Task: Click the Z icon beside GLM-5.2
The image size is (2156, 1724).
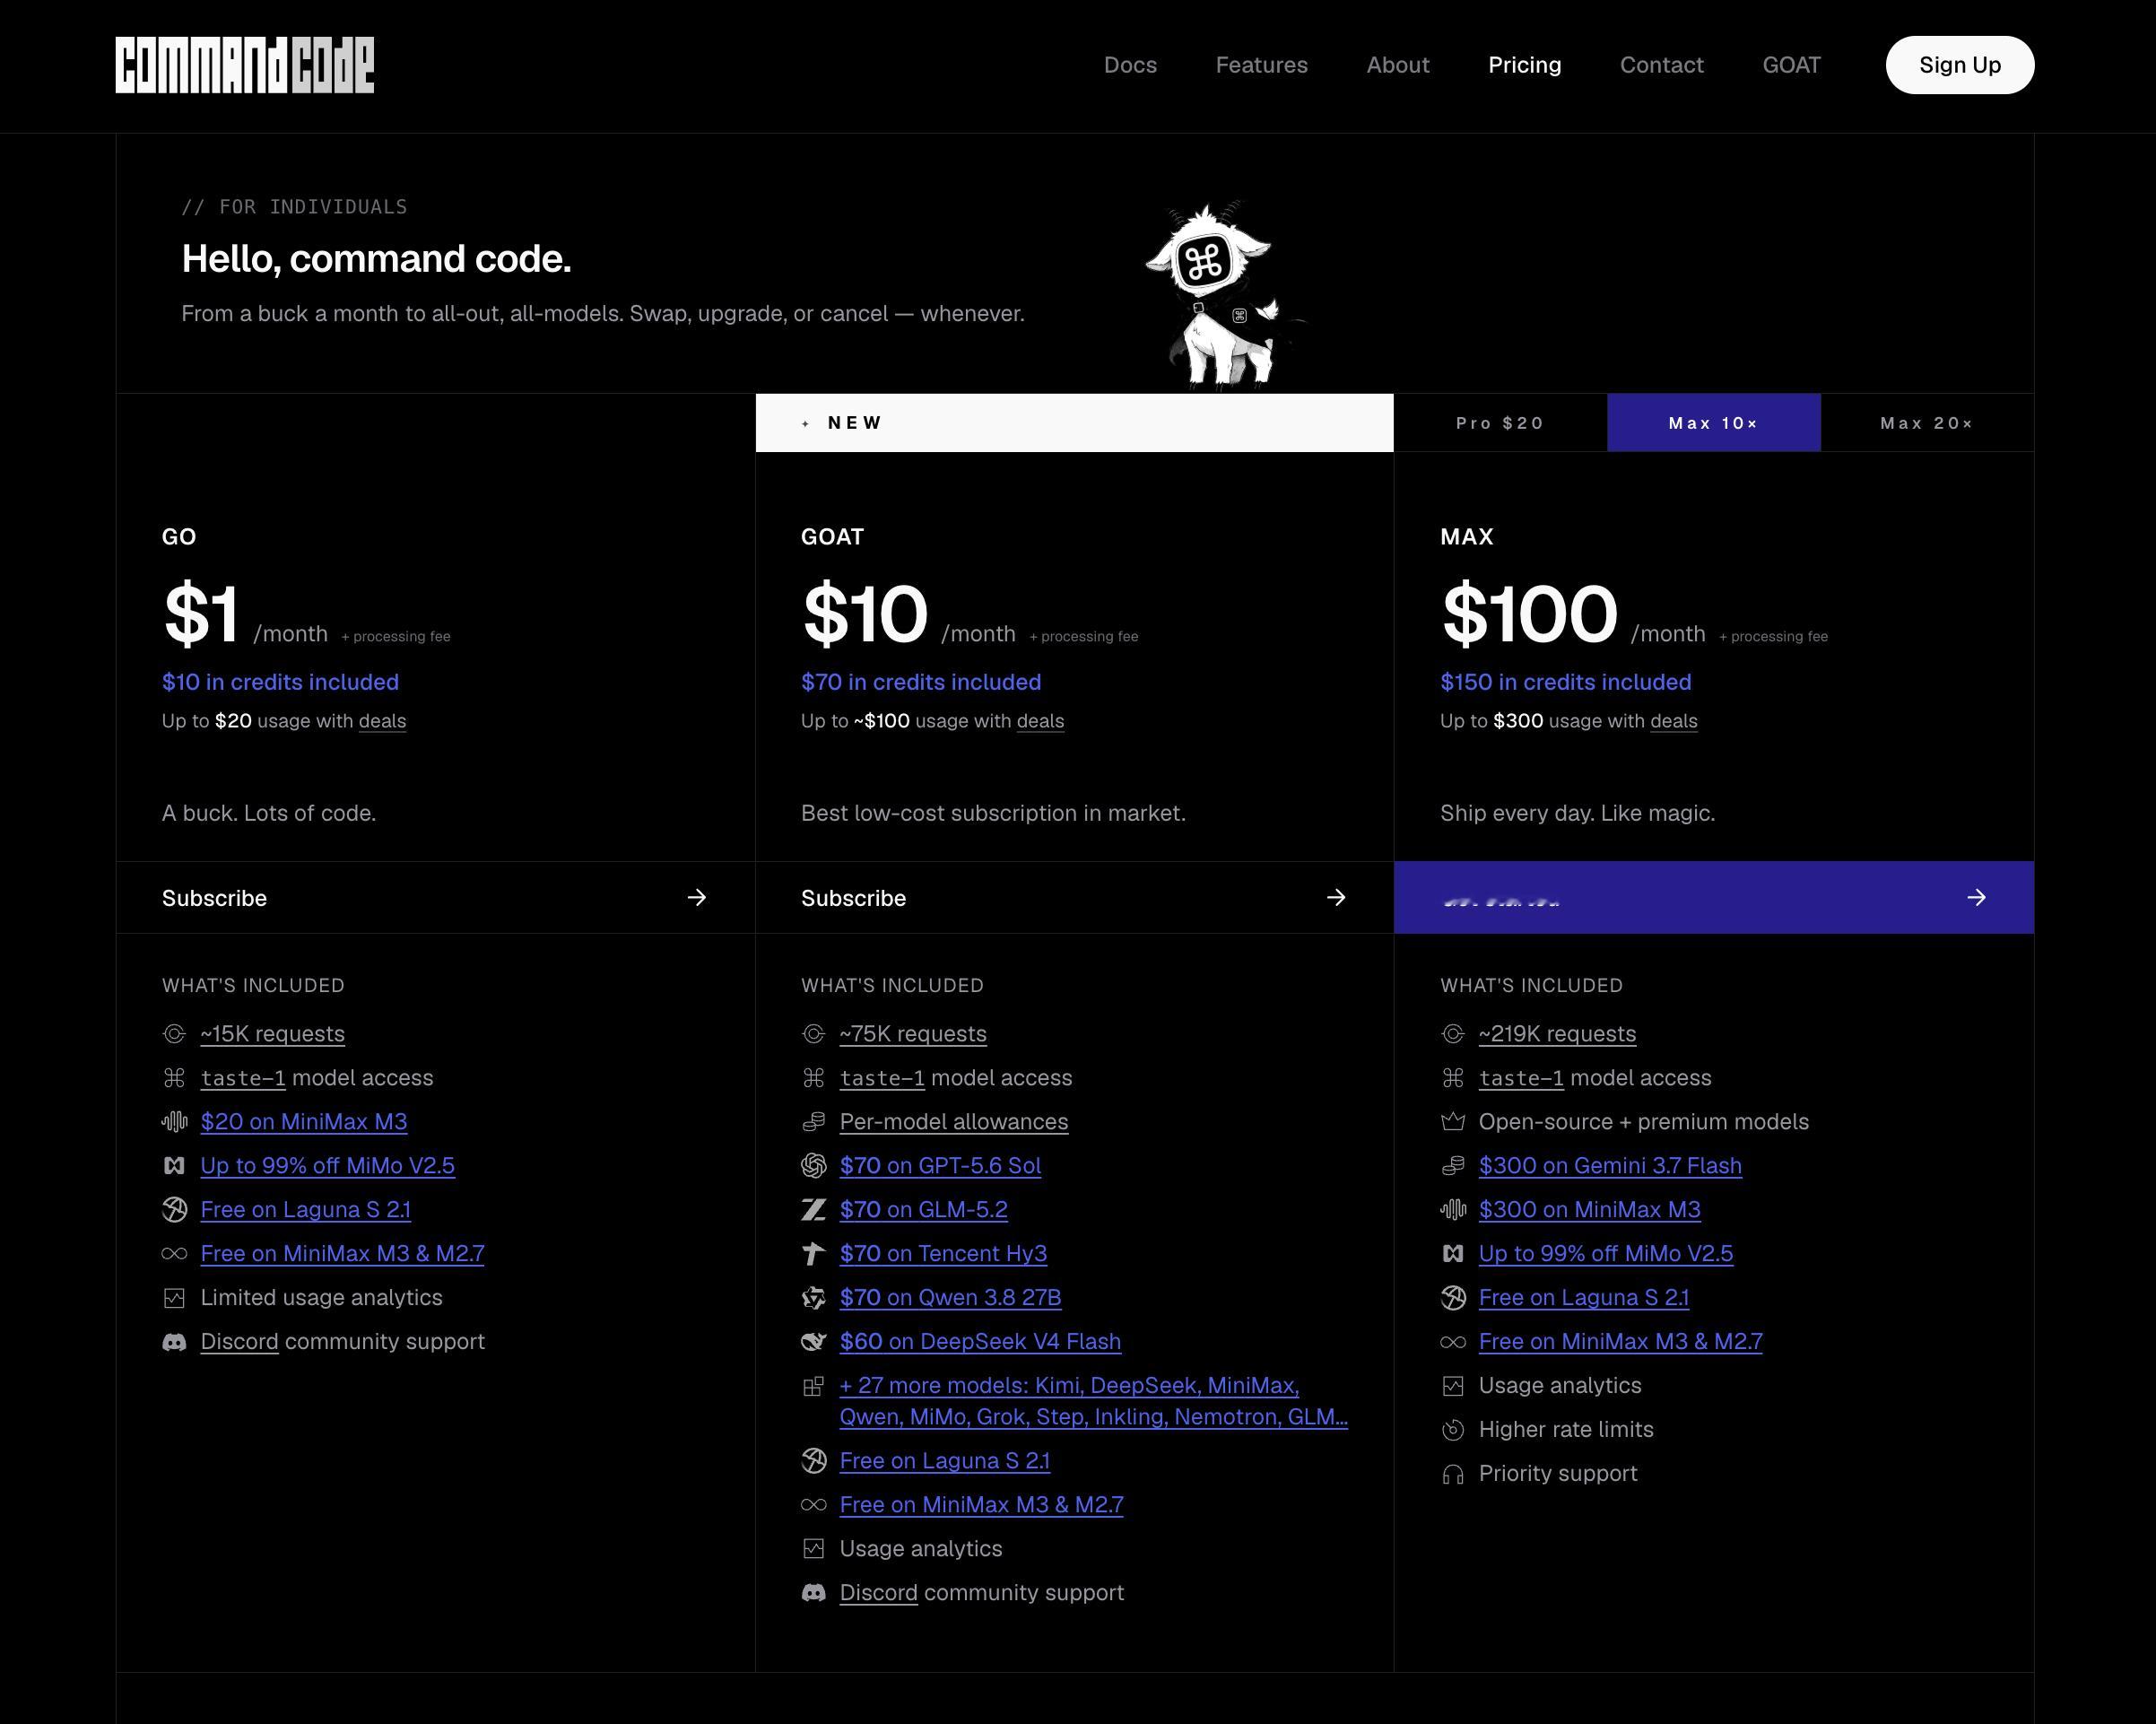Action: (x=814, y=1210)
